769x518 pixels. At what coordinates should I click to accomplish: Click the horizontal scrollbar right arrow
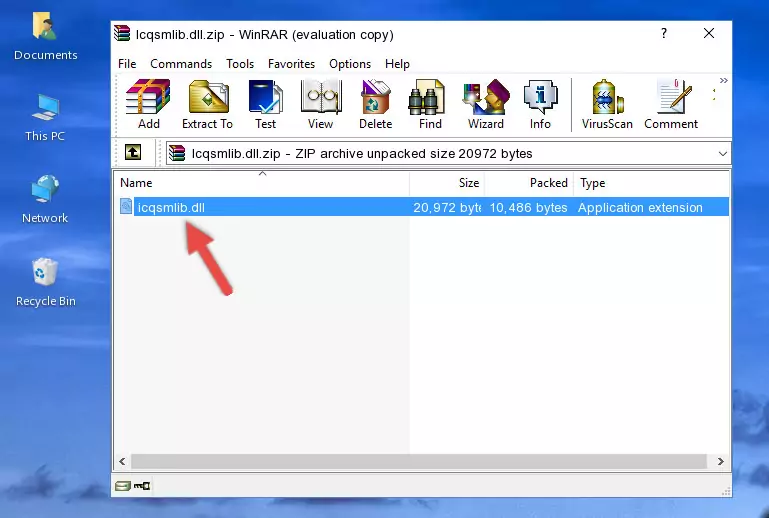click(x=720, y=461)
